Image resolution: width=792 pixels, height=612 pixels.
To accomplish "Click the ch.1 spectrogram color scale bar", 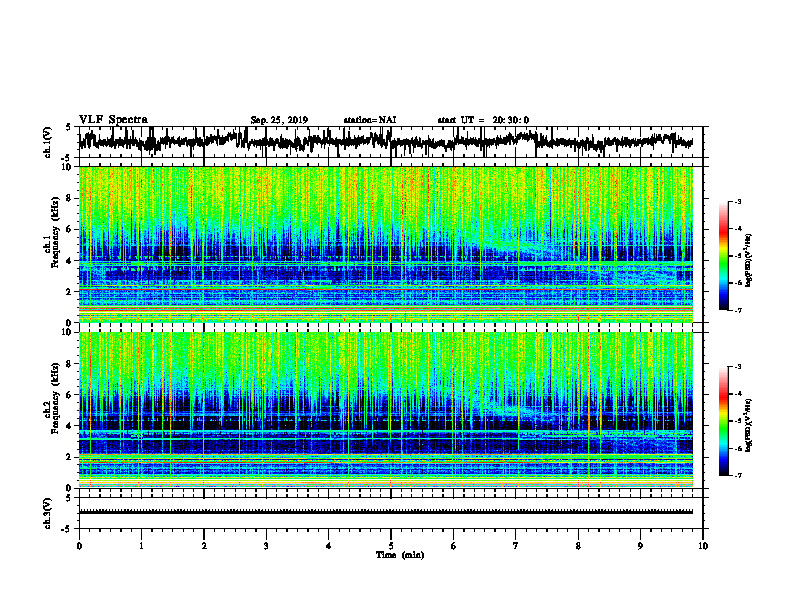I will [723, 256].
